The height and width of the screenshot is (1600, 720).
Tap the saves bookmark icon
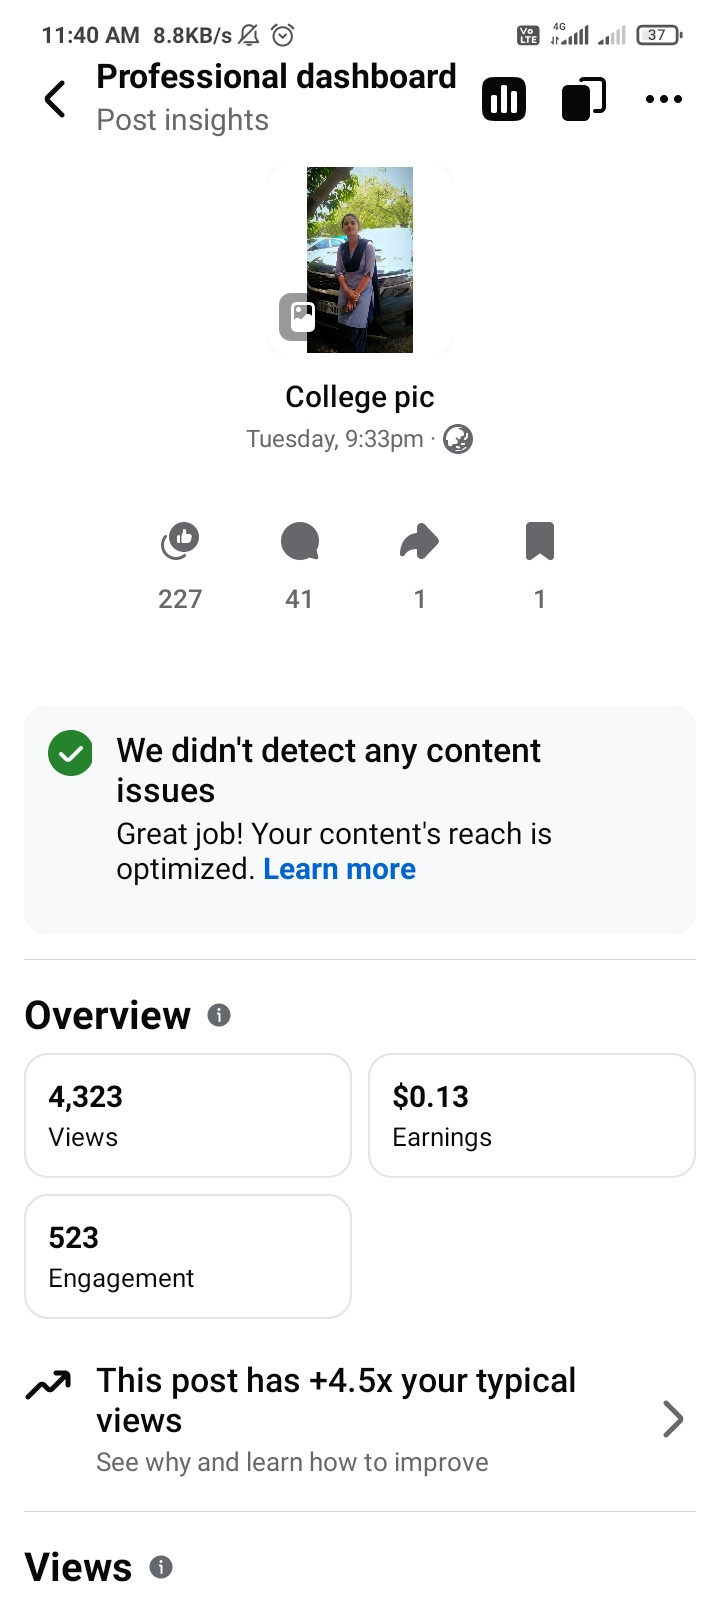pyautogui.click(x=540, y=541)
